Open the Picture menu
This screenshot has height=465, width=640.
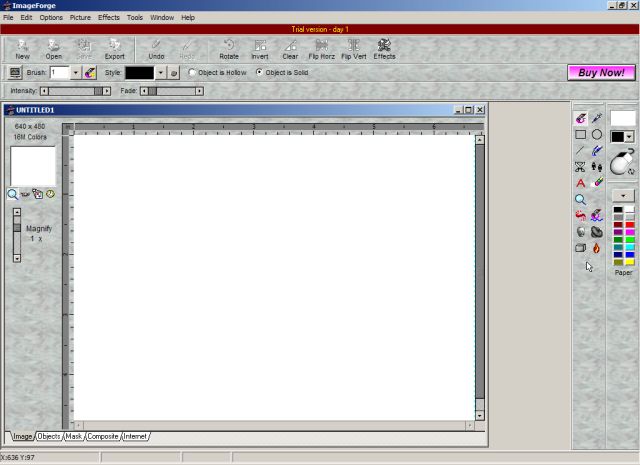[80, 18]
